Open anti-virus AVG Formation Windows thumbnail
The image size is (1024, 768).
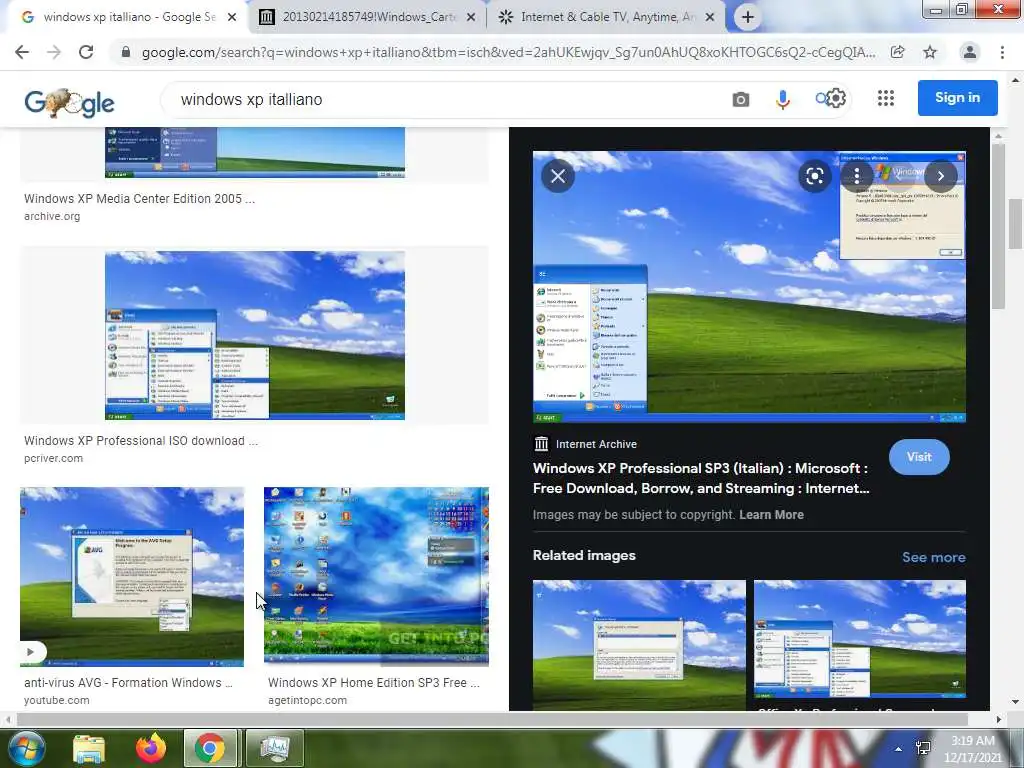point(132,577)
